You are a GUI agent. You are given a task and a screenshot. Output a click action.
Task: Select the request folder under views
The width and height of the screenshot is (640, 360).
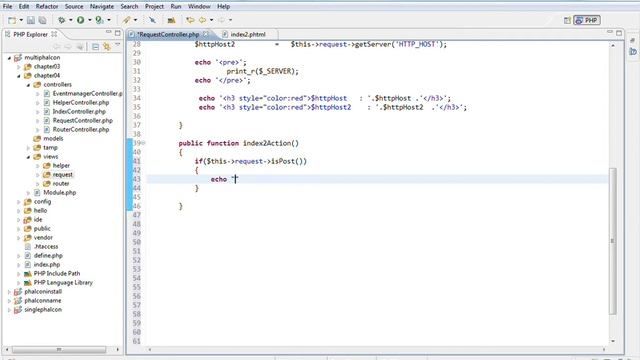point(62,175)
